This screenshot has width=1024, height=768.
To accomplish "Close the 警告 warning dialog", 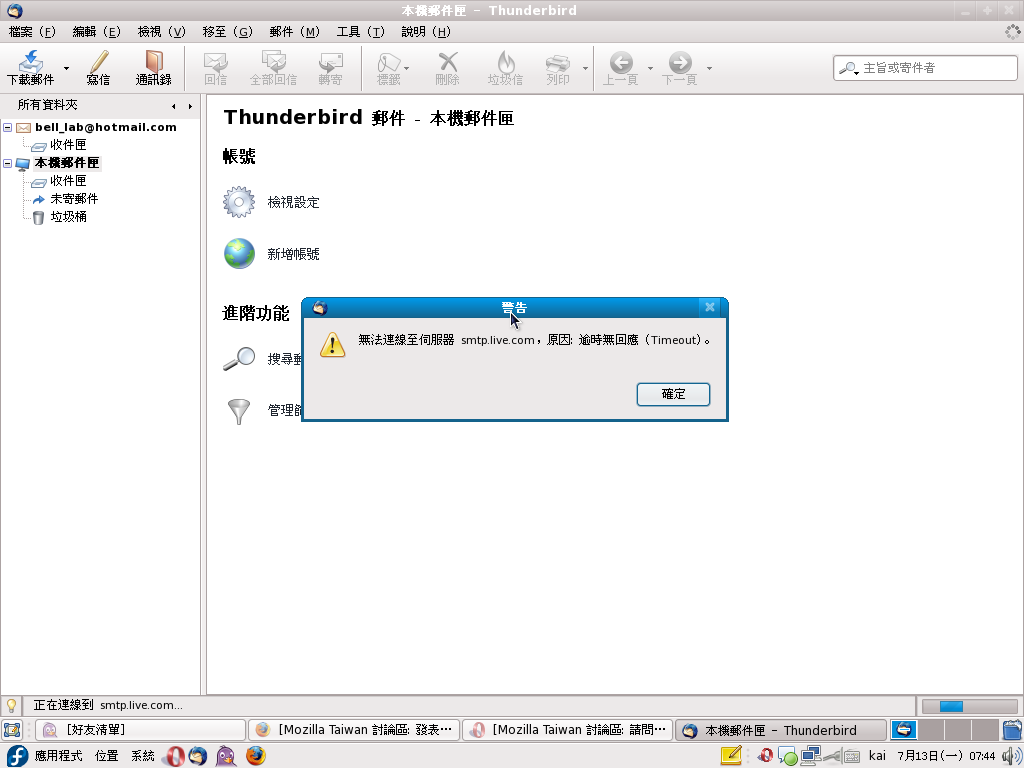I will tap(710, 307).
